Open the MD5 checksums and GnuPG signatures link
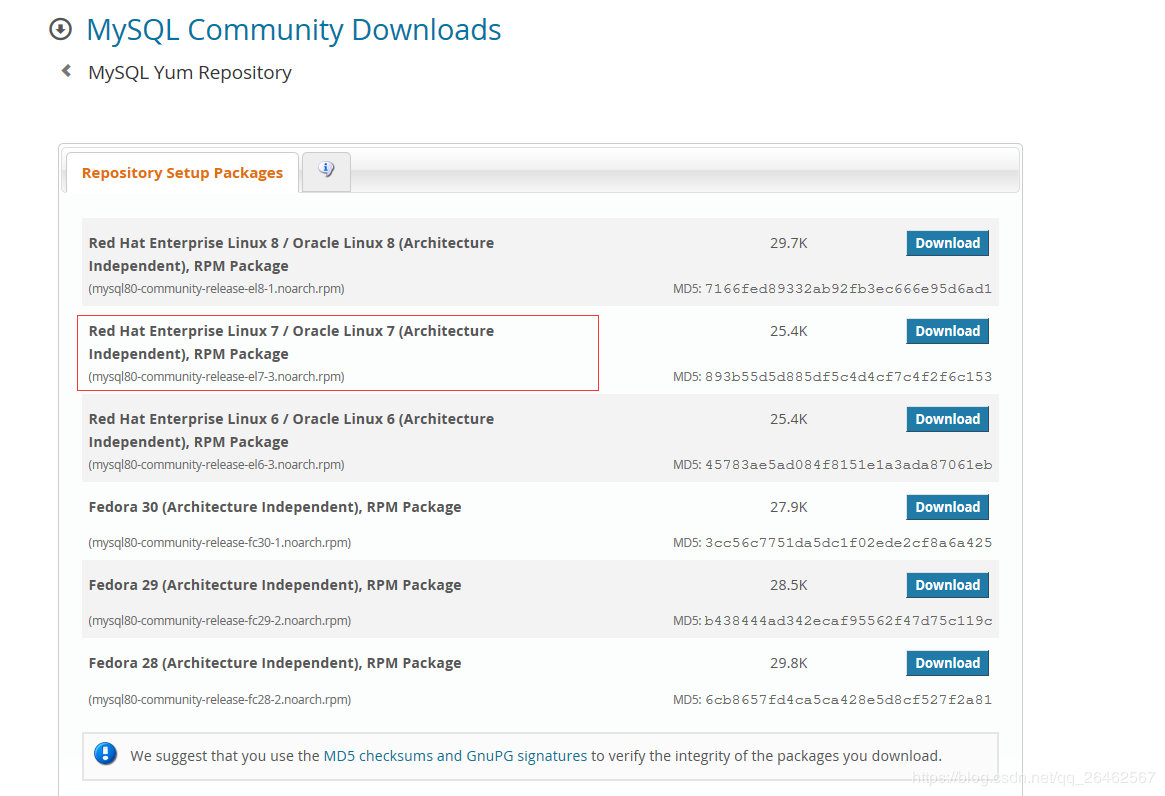Viewport: 1165px width, 796px height. (x=455, y=756)
